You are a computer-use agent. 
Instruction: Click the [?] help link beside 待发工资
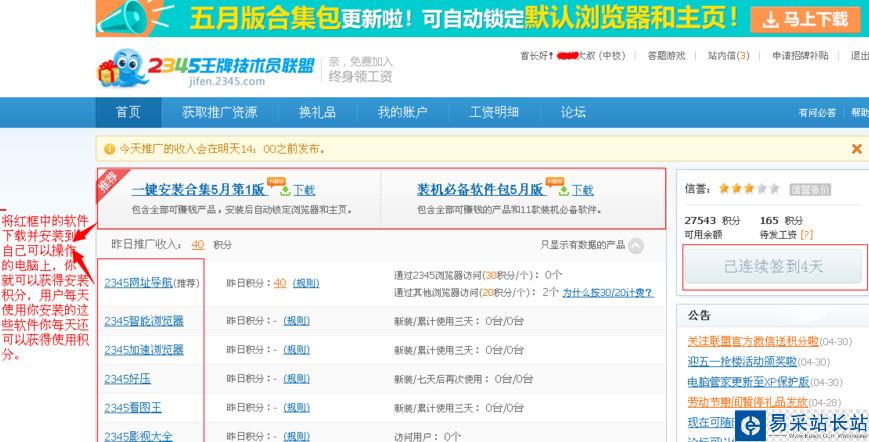[x=807, y=235]
